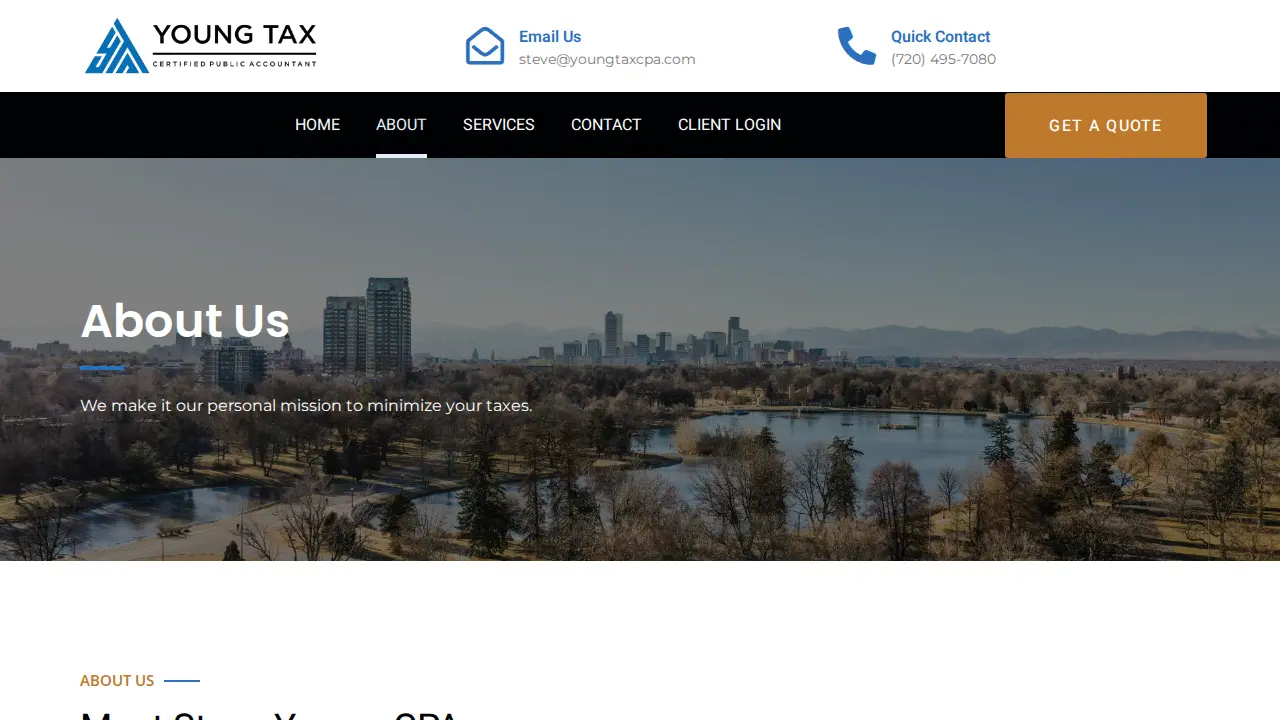Click the mission statement about minimizing taxes
The width and height of the screenshot is (1280, 720).
click(306, 406)
